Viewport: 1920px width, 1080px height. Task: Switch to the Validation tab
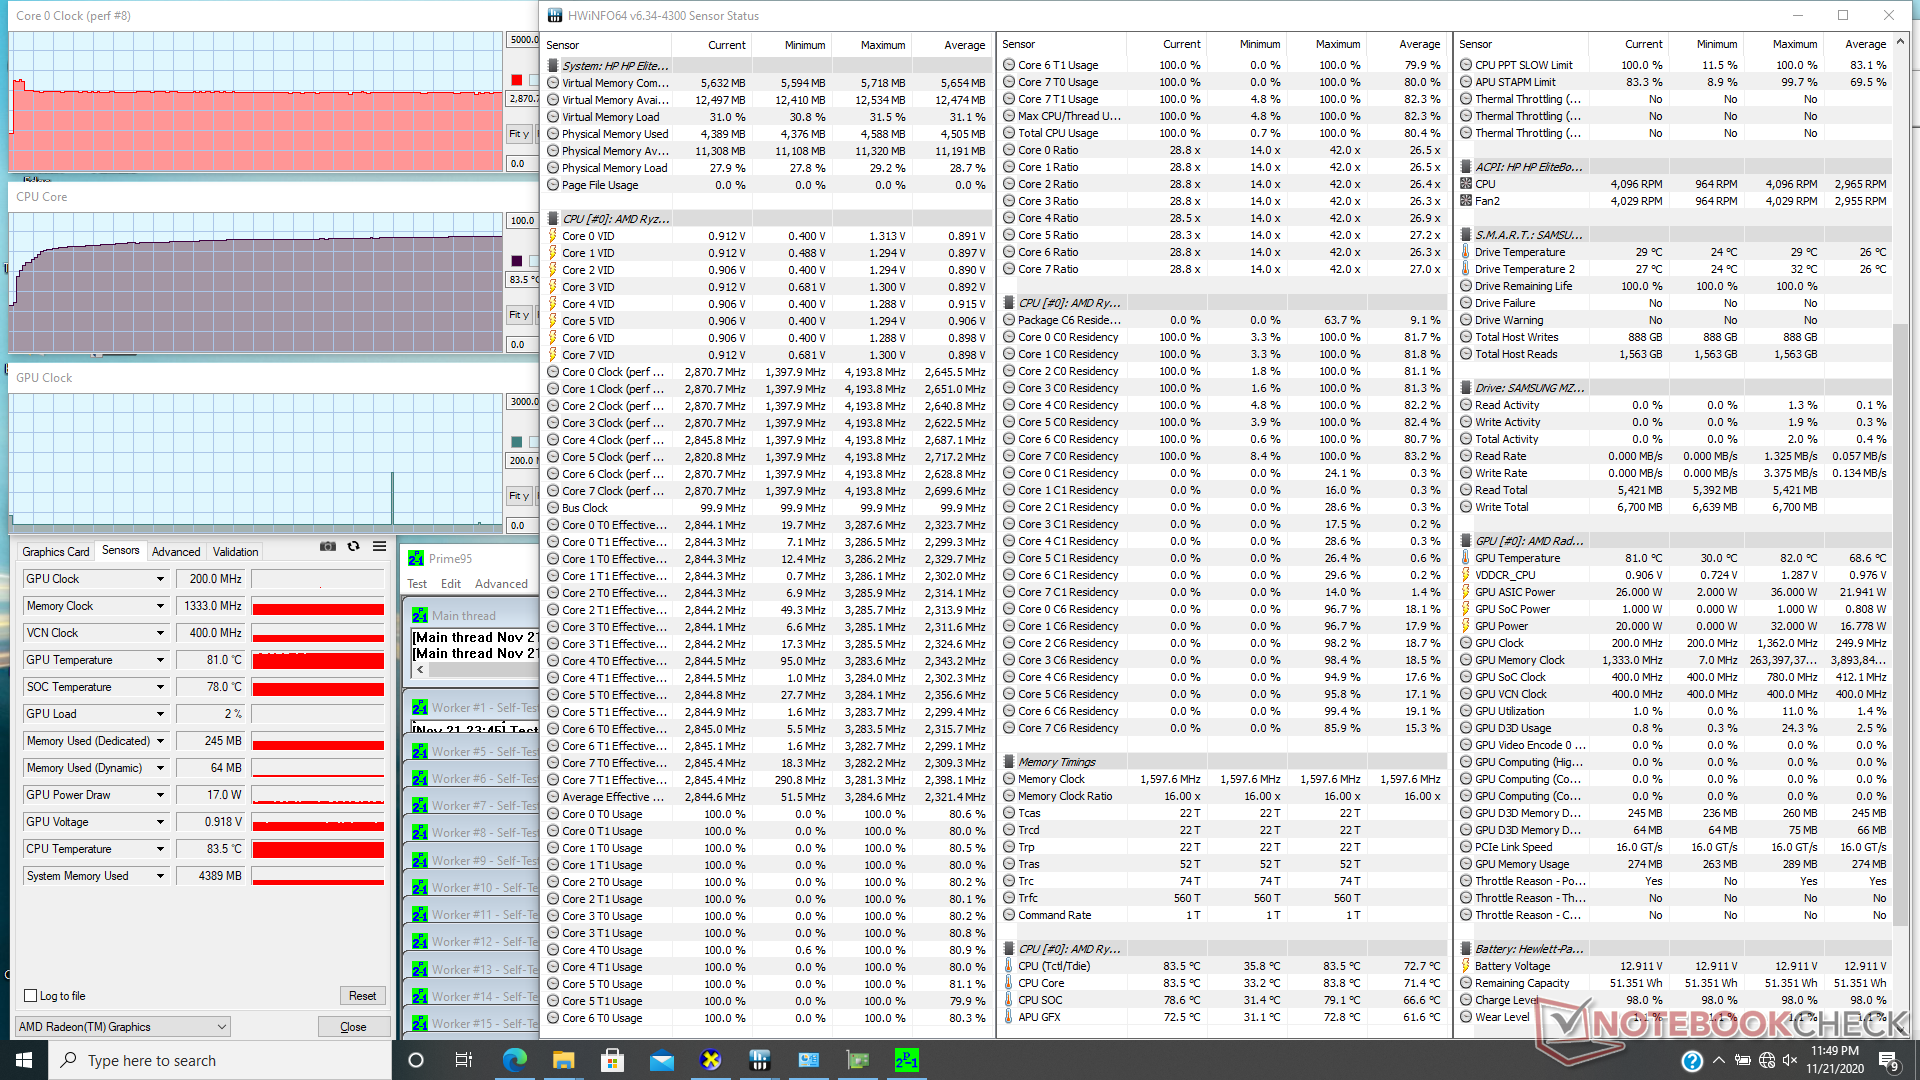coord(235,552)
